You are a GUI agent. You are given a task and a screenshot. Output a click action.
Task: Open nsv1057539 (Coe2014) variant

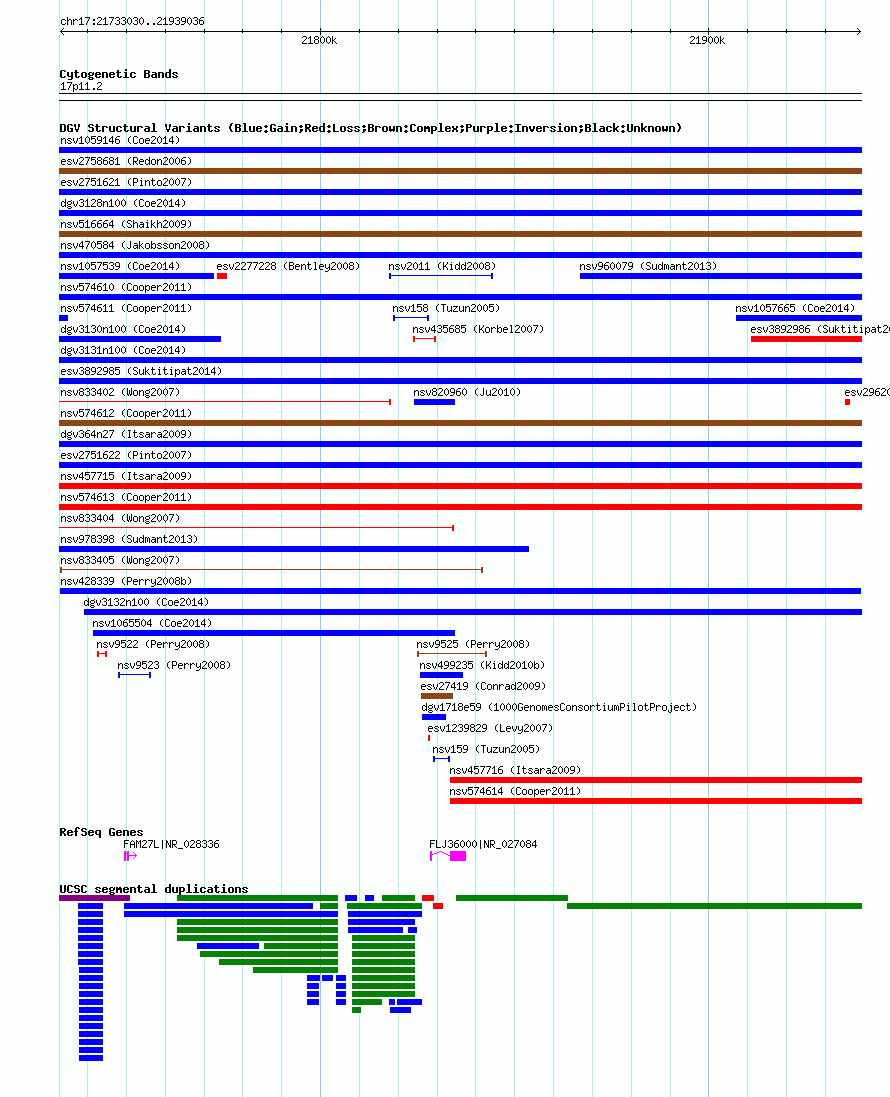[120, 267]
